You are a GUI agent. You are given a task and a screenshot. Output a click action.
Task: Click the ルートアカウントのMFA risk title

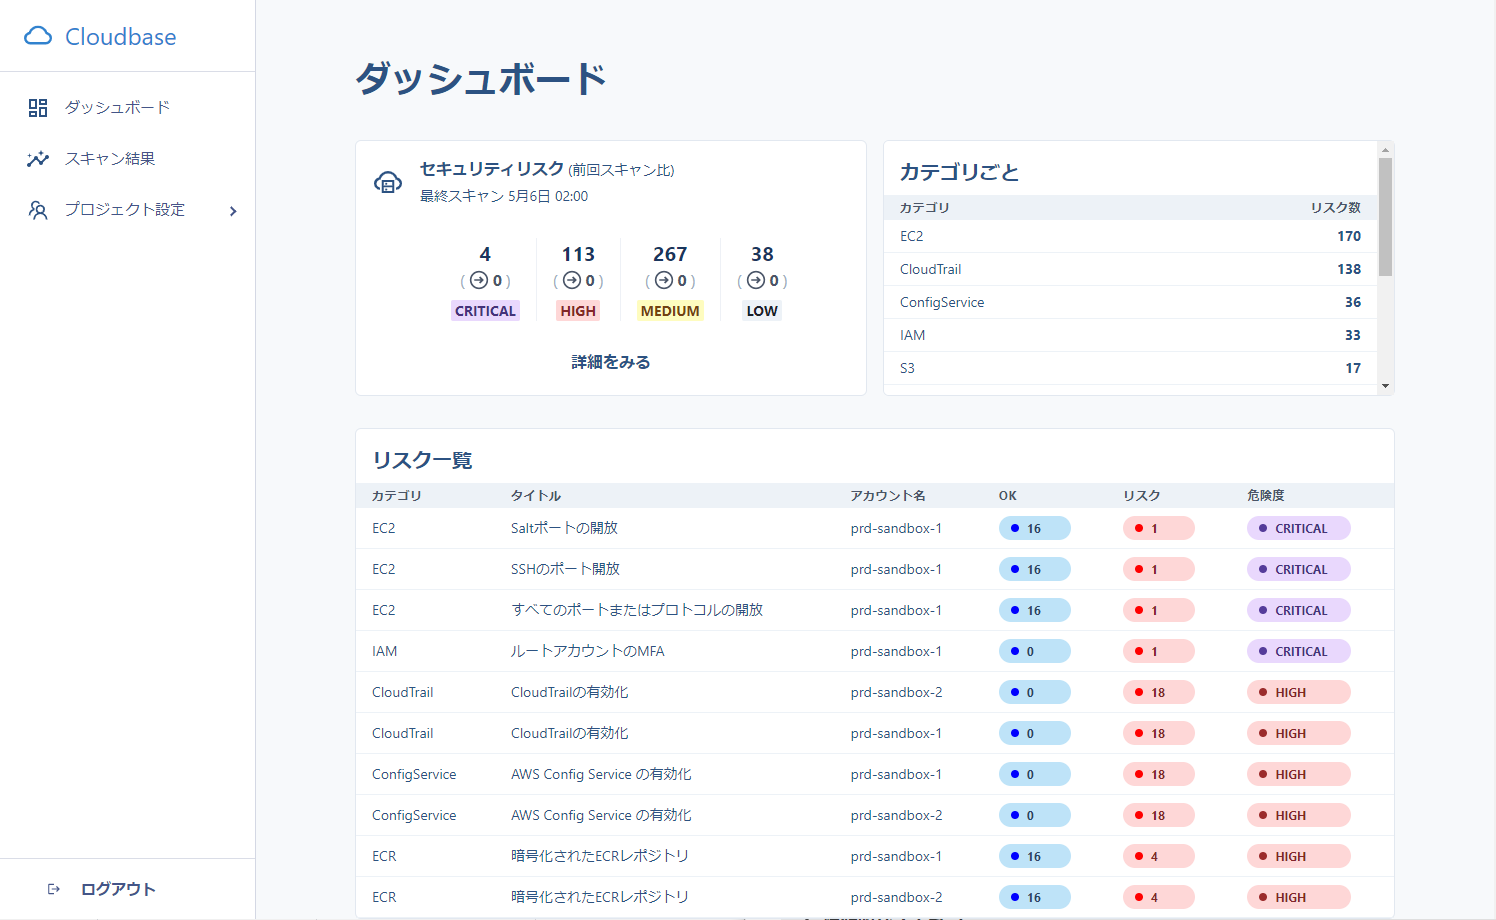click(x=588, y=651)
